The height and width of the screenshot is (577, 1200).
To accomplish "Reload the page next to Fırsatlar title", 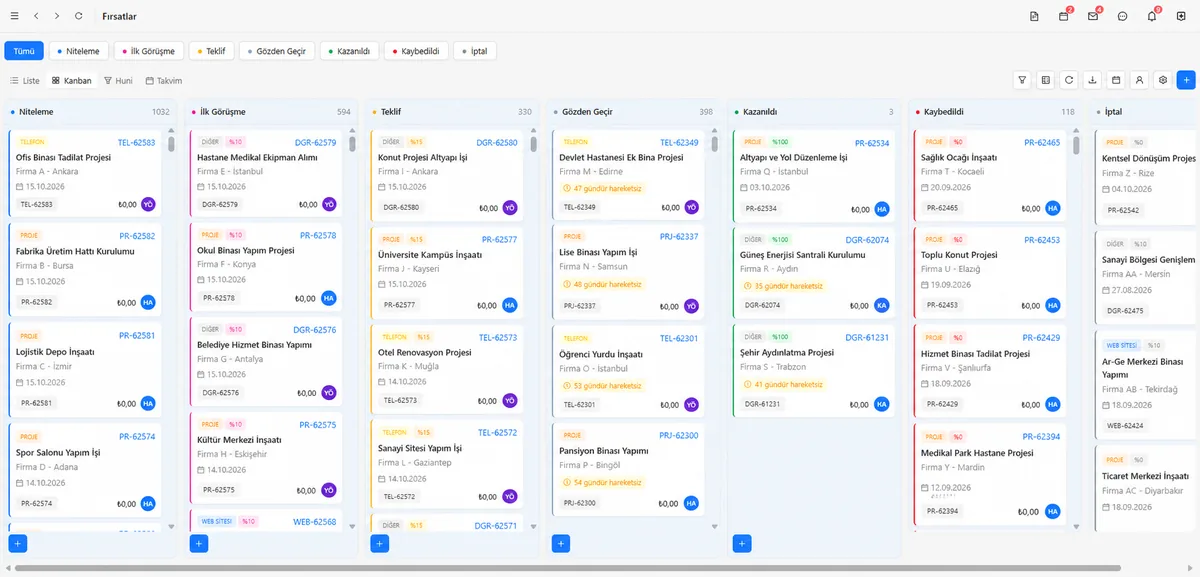I will tap(79, 16).
